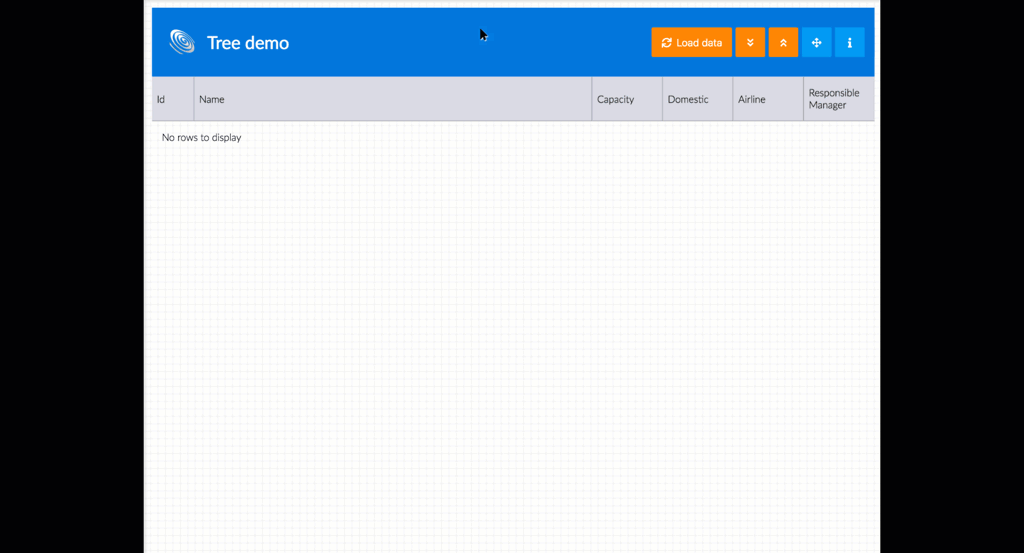
Task: Click the divider between Id and Name columns
Action: point(194,100)
